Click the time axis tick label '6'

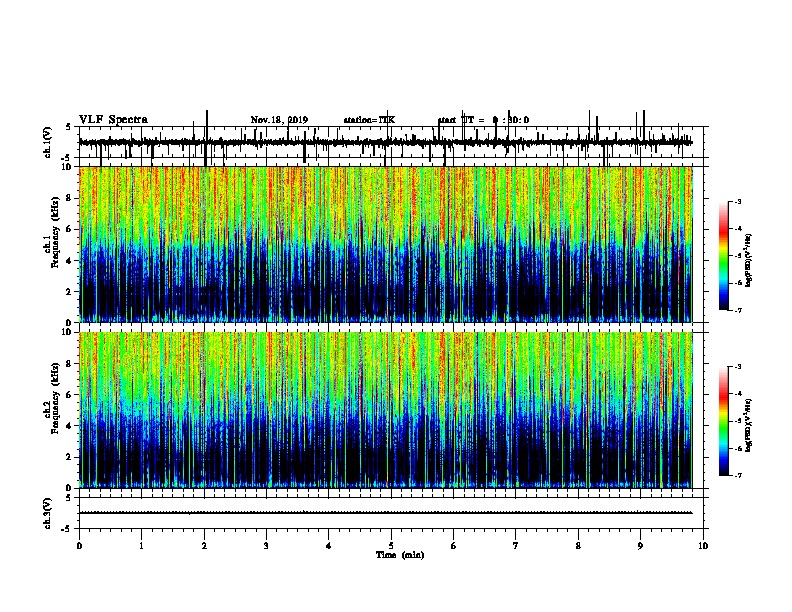click(454, 546)
